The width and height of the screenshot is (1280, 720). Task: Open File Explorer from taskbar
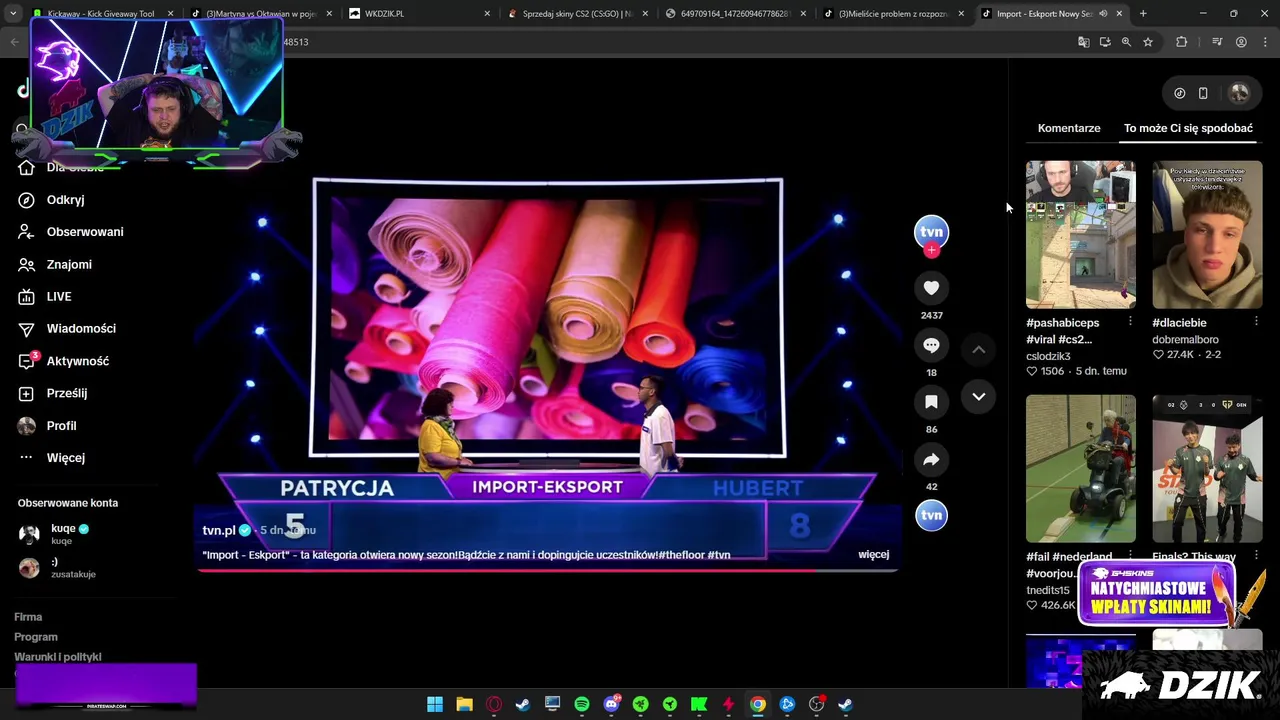[x=464, y=704]
